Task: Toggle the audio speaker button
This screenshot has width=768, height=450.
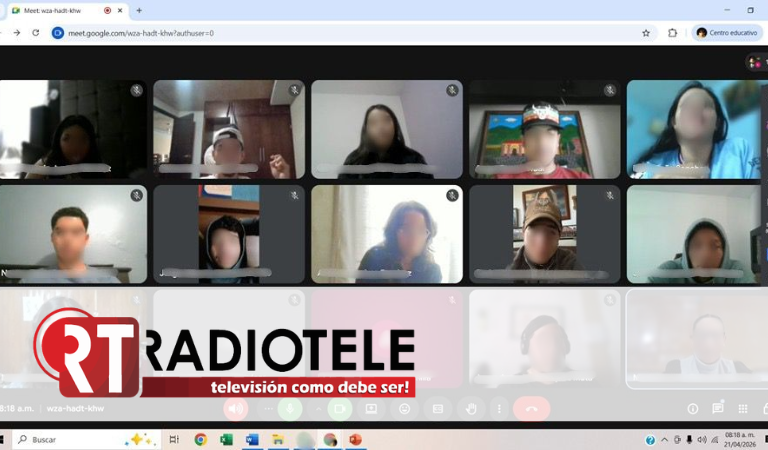Action: (236, 408)
